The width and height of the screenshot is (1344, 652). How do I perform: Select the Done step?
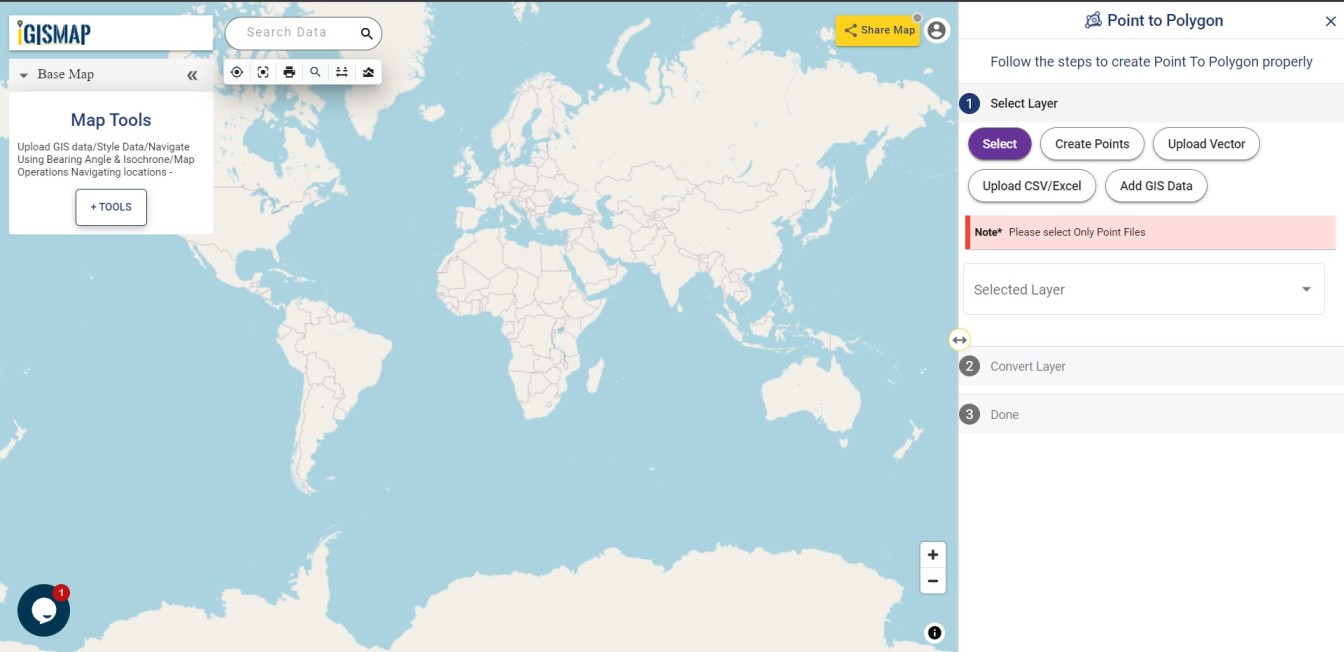[x=1003, y=414]
